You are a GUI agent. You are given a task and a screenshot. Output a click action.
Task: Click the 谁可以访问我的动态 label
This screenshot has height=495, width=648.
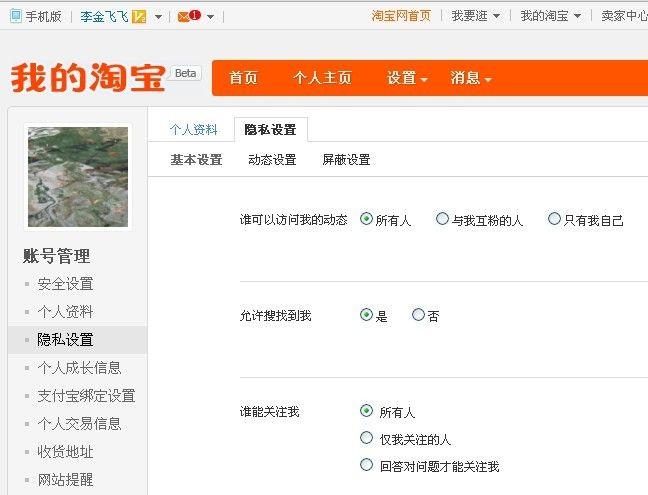pos(293,220)
